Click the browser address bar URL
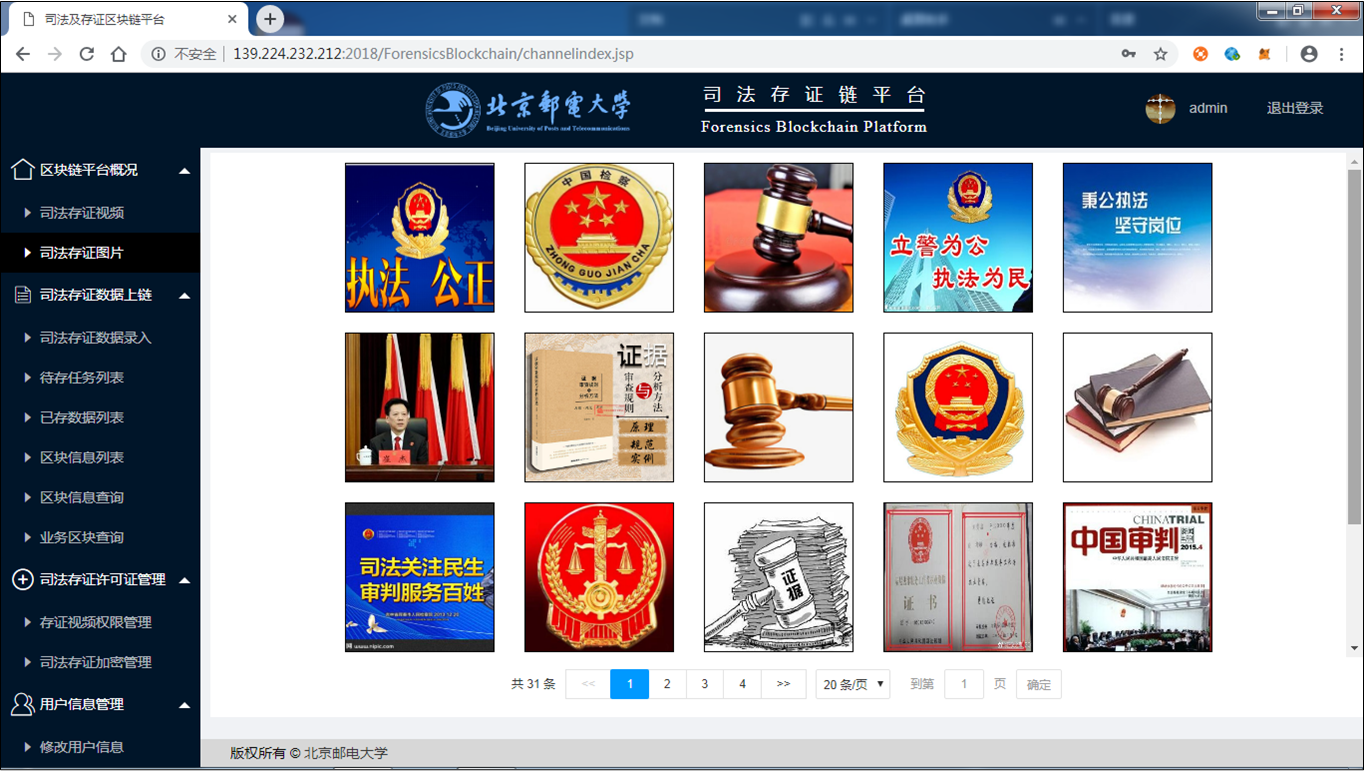The height and width of the screenshot is (771, 1364). point(433,54)
